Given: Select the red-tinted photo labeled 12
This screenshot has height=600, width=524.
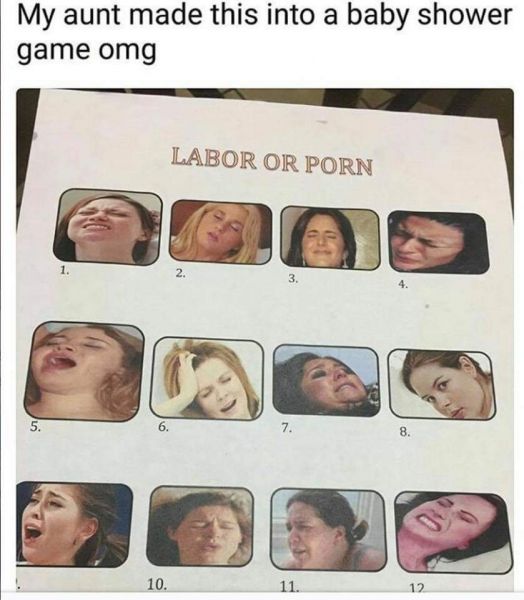Looking at the screenshot, I should 454,533.
